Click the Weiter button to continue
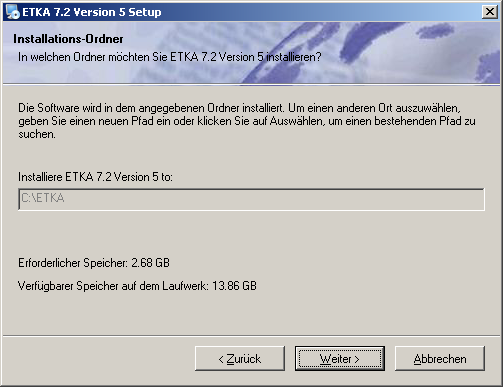The image size is (503, 387). coord(340,359)
